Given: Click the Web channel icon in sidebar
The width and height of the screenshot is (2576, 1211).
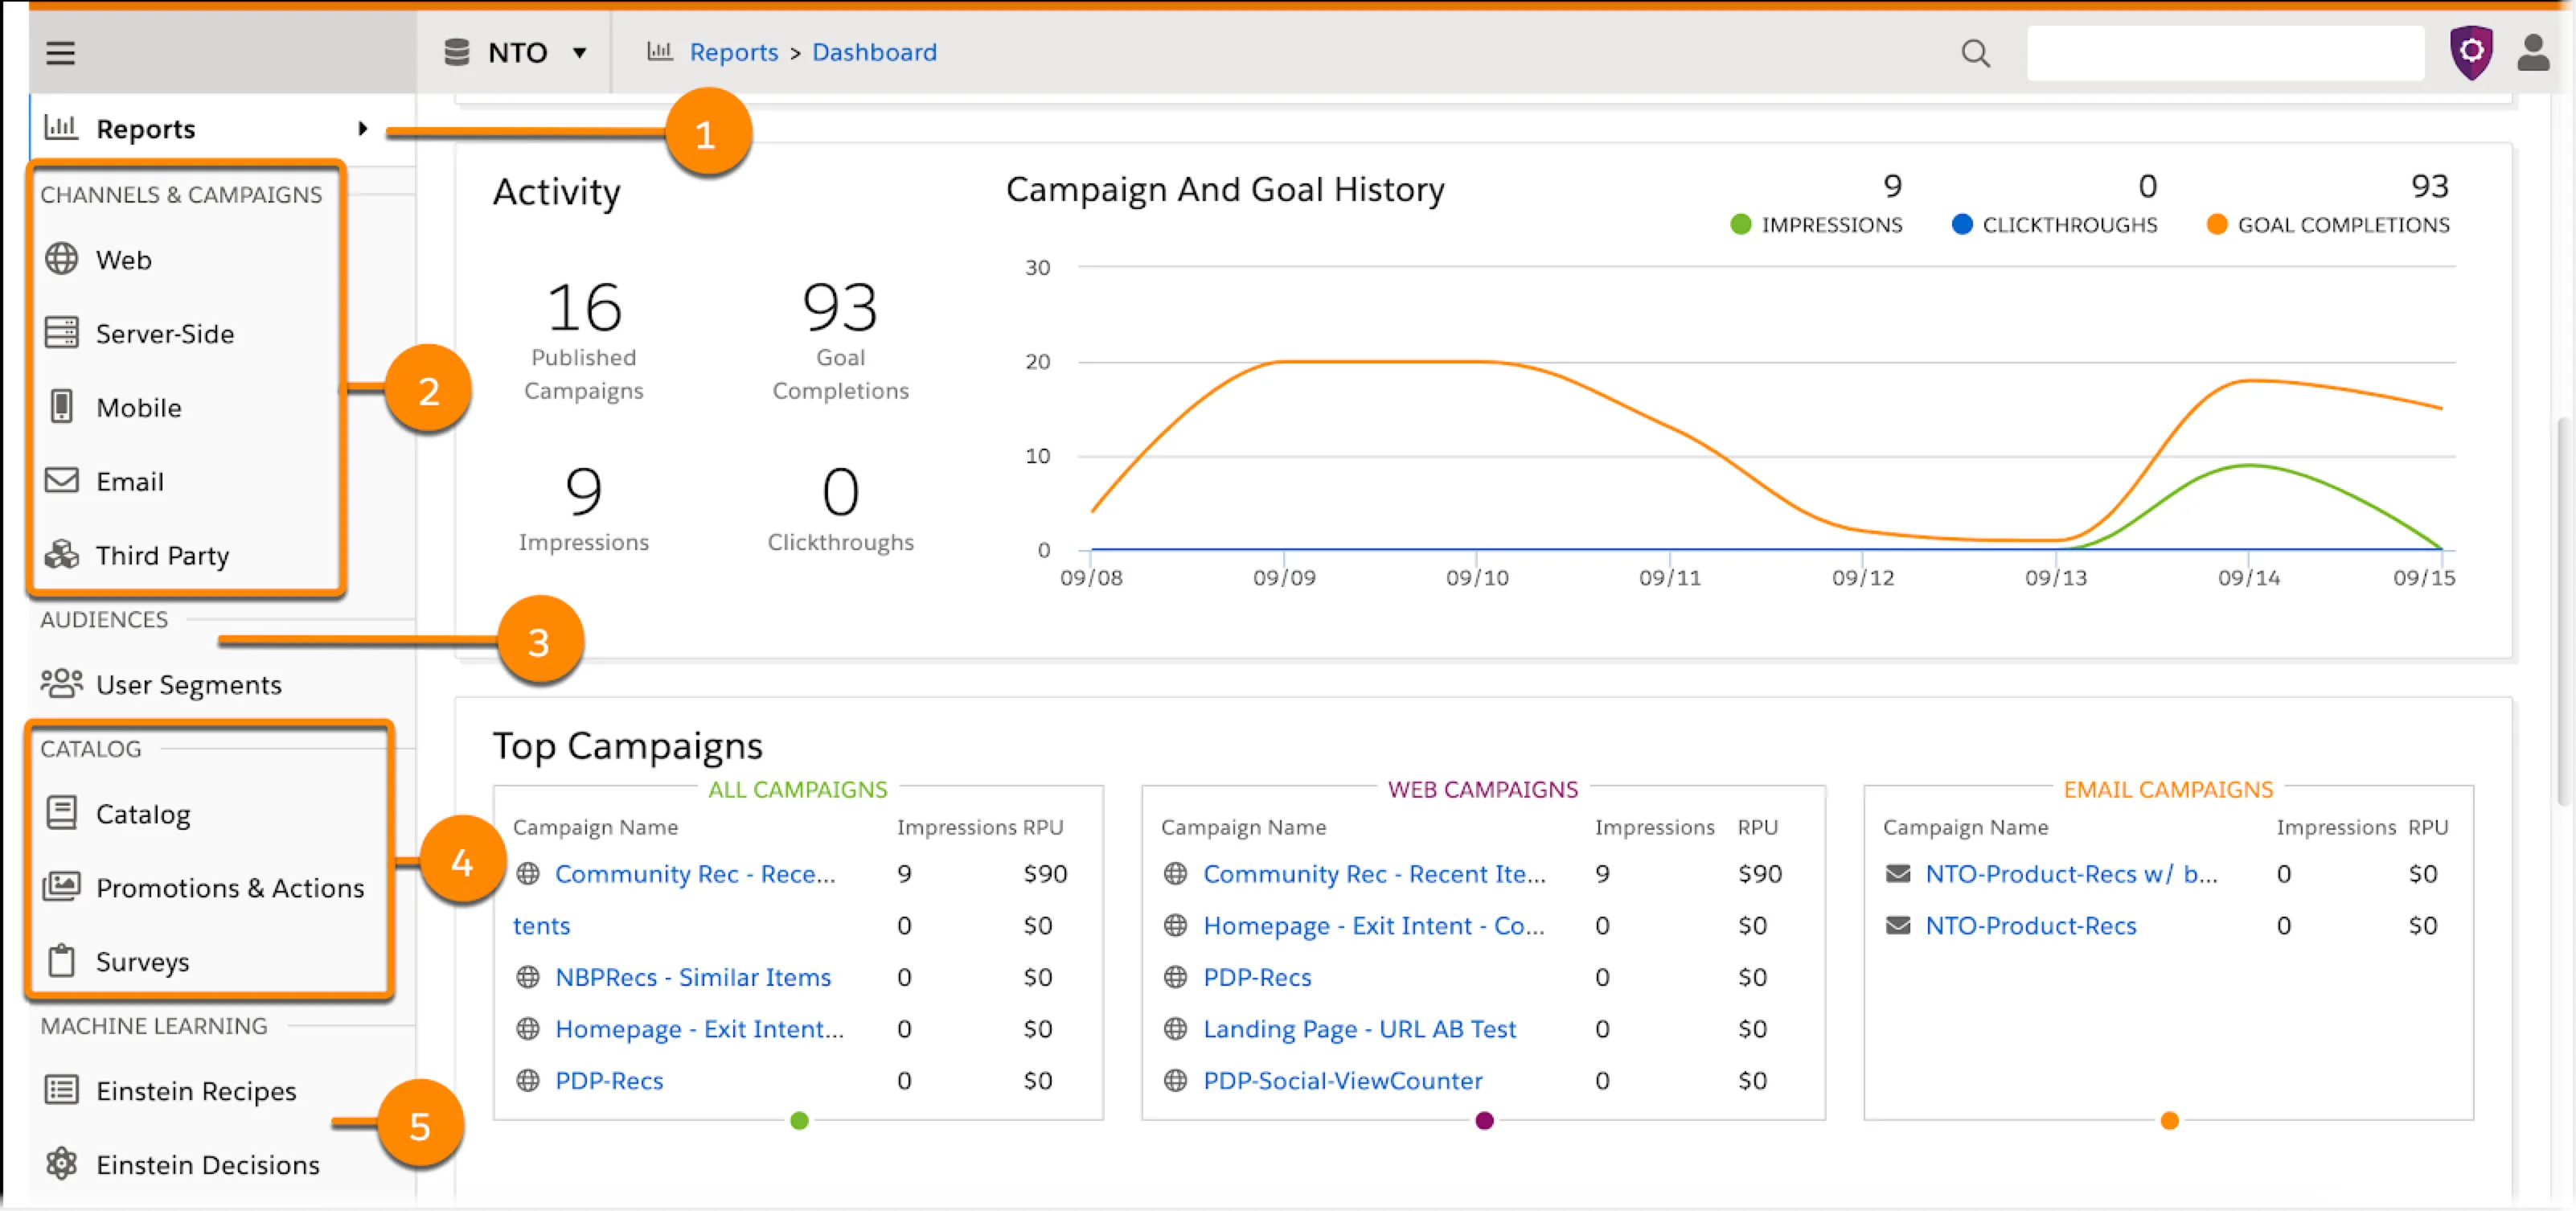Looking at the screenshot, I should point(61,258).
